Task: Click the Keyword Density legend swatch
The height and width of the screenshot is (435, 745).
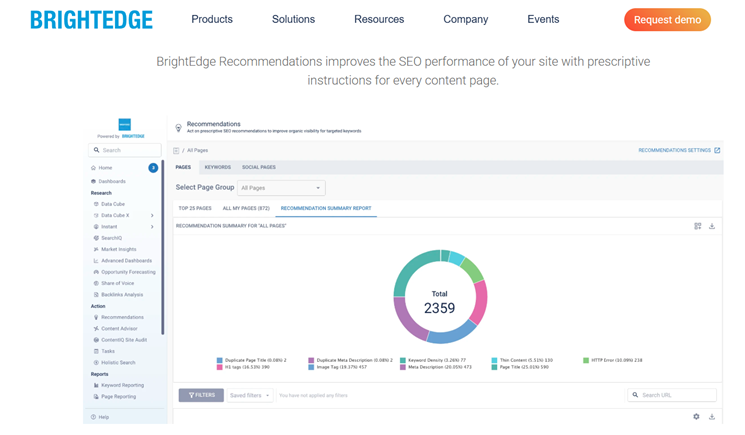Action: 403,360
